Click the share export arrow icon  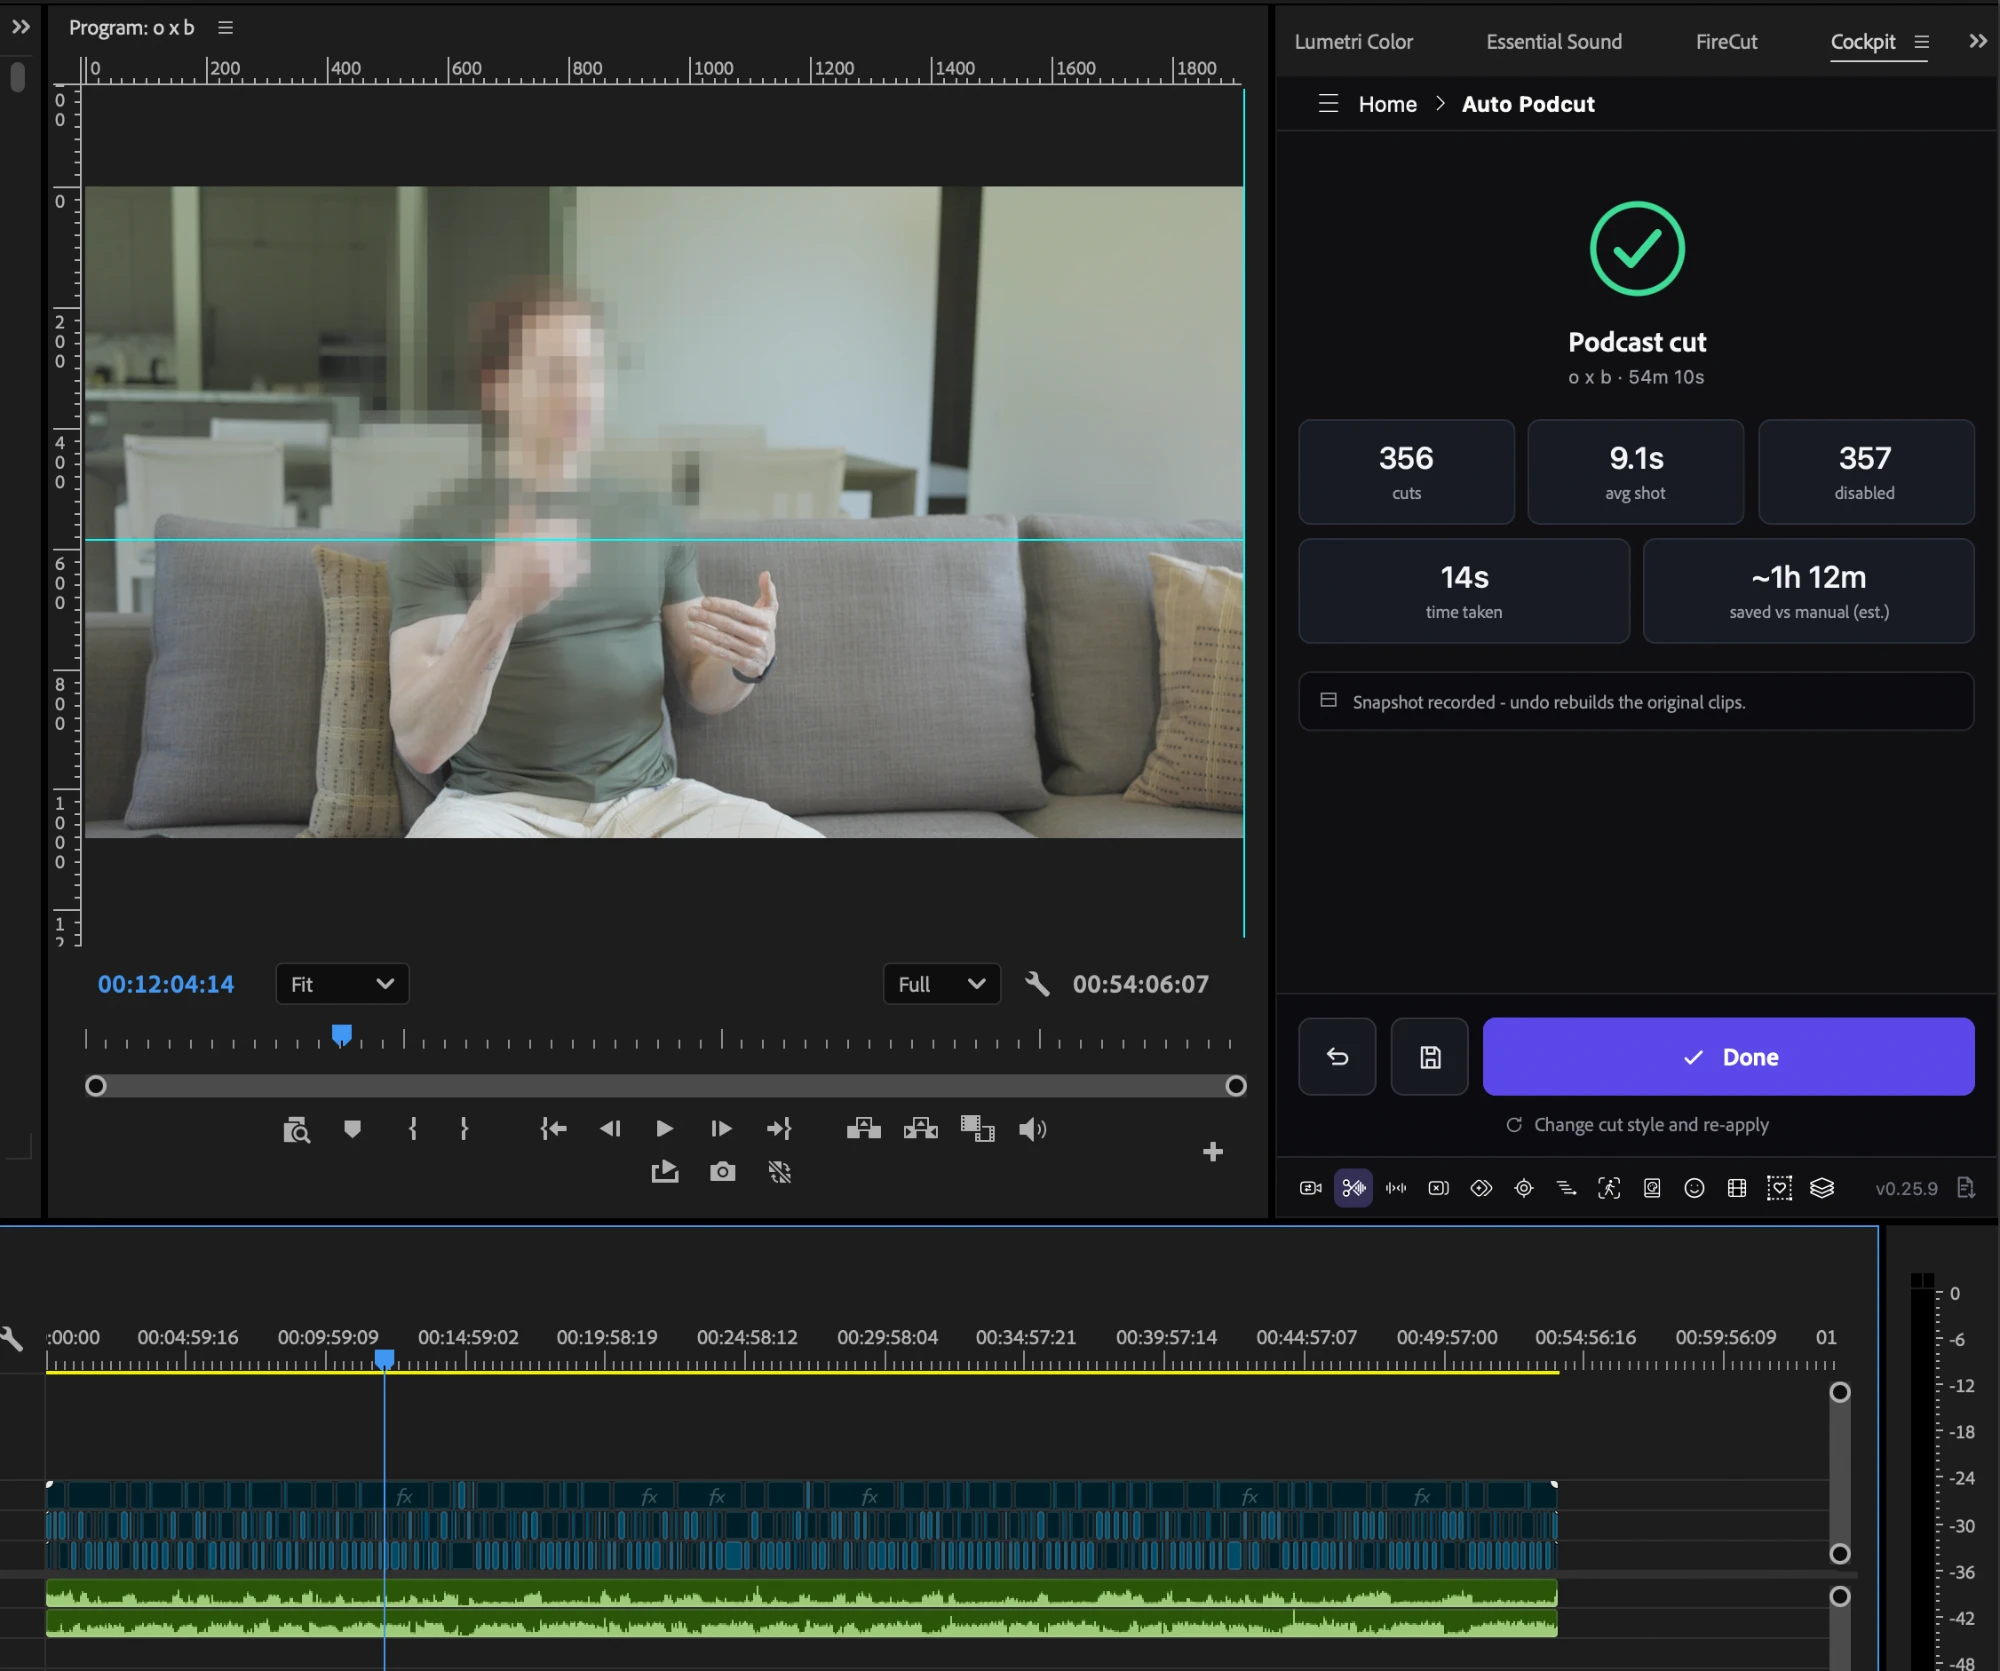click(x=665, y=1172)
